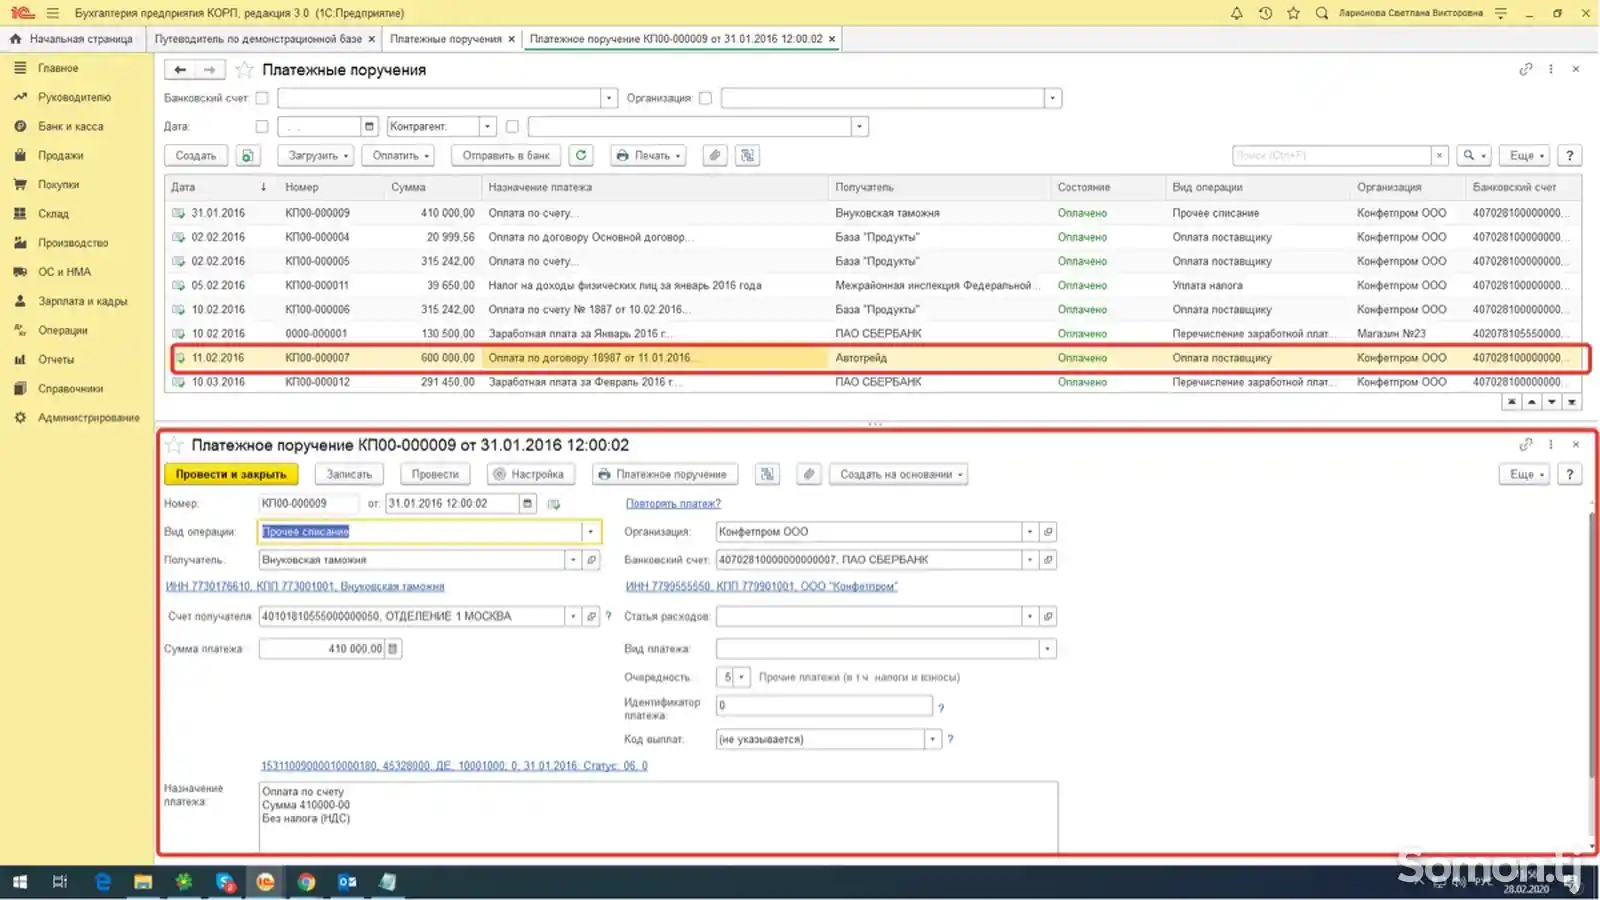
Task: Open the favorites star in title bar
Action: [1293, 13]
